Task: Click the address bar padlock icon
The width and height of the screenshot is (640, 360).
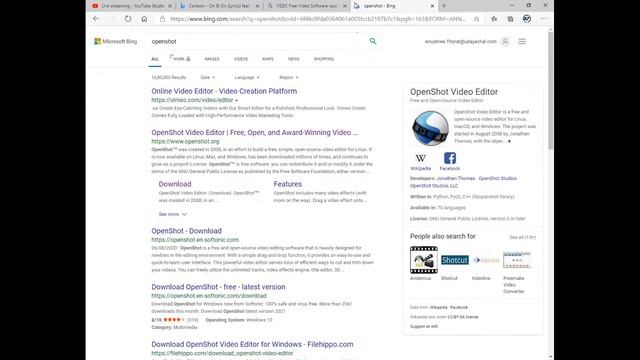Action: coord(162,19)
